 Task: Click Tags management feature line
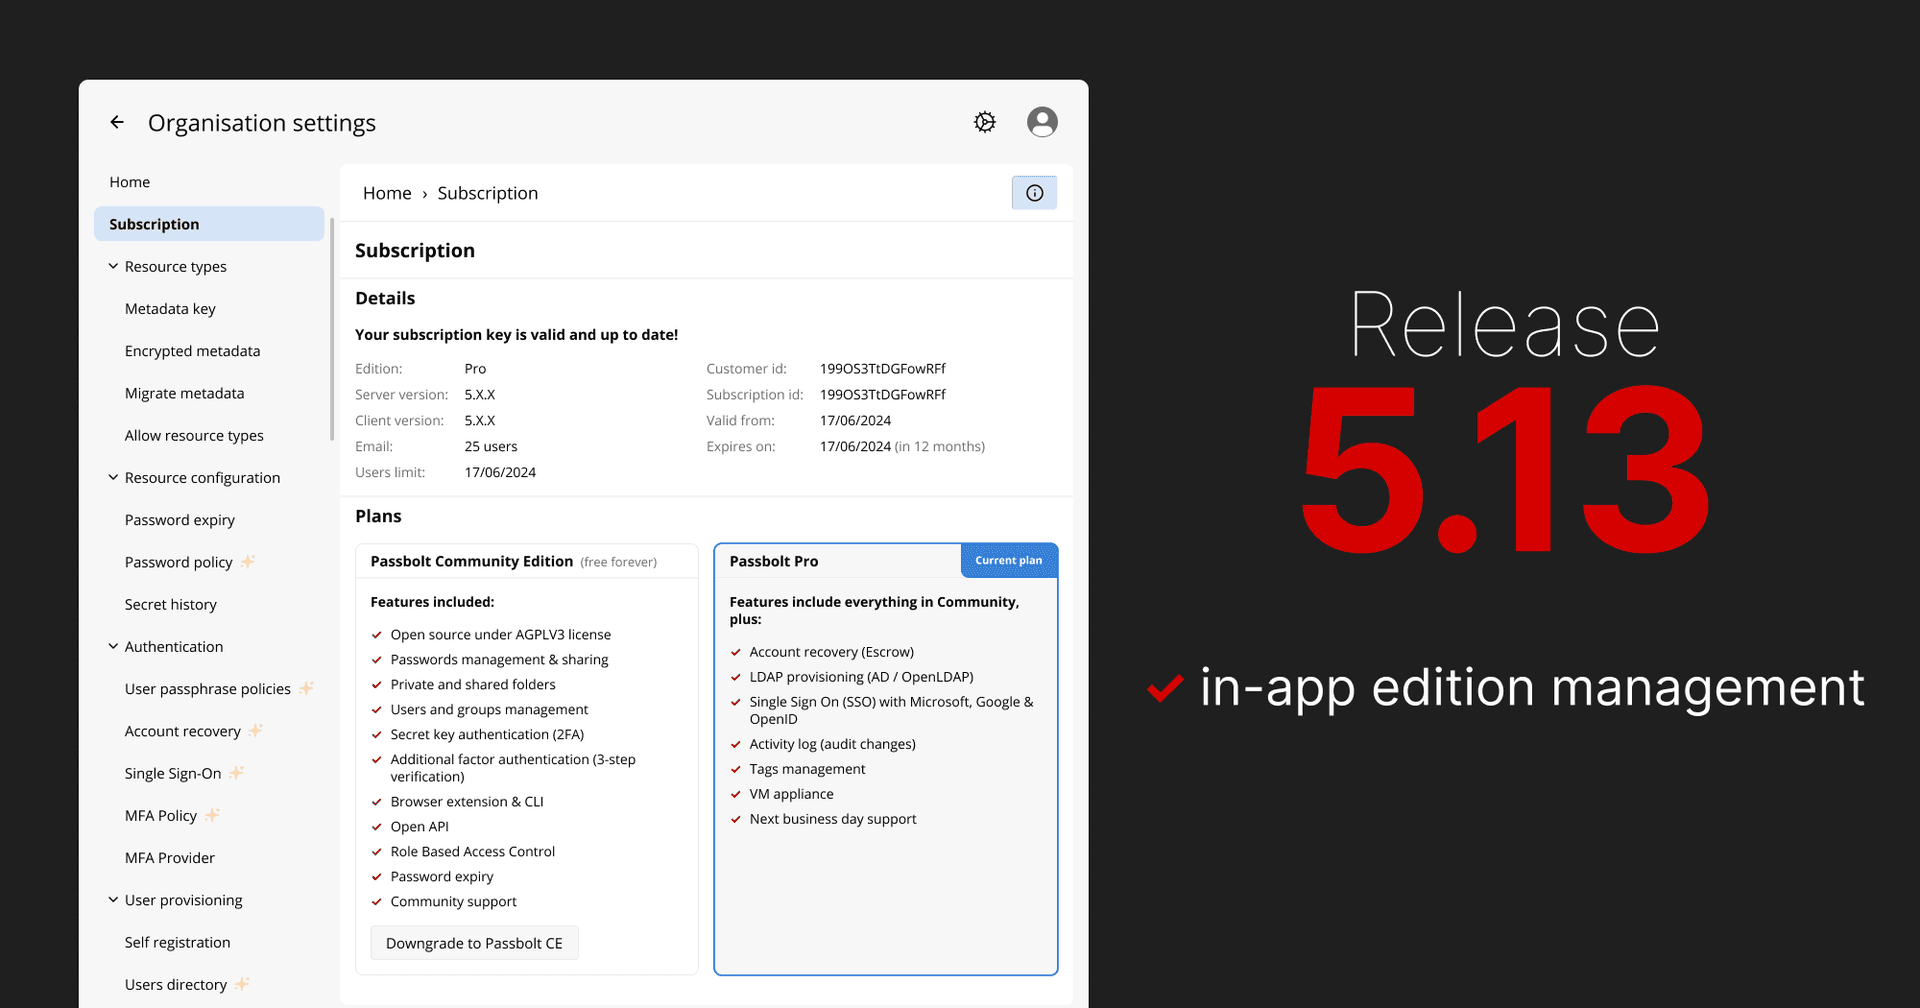(808, 769)
